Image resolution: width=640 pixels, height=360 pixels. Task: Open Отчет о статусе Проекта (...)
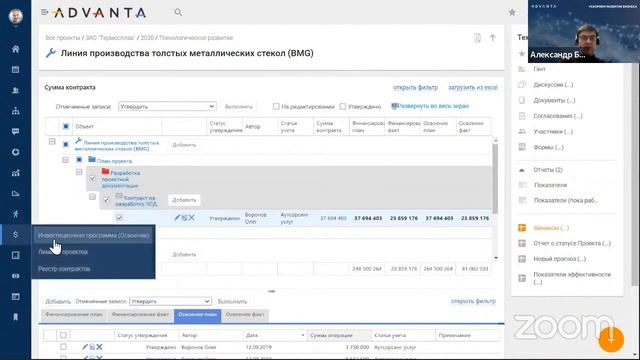pos(572,243)
